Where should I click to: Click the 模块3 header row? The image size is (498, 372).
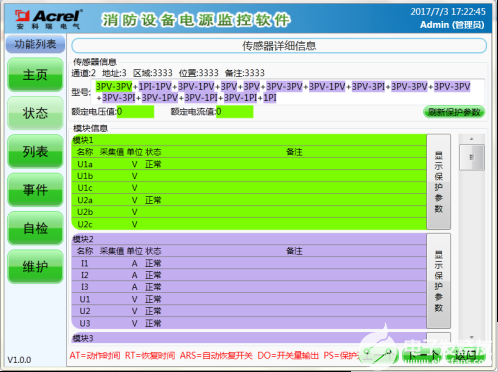pos(249,338)
